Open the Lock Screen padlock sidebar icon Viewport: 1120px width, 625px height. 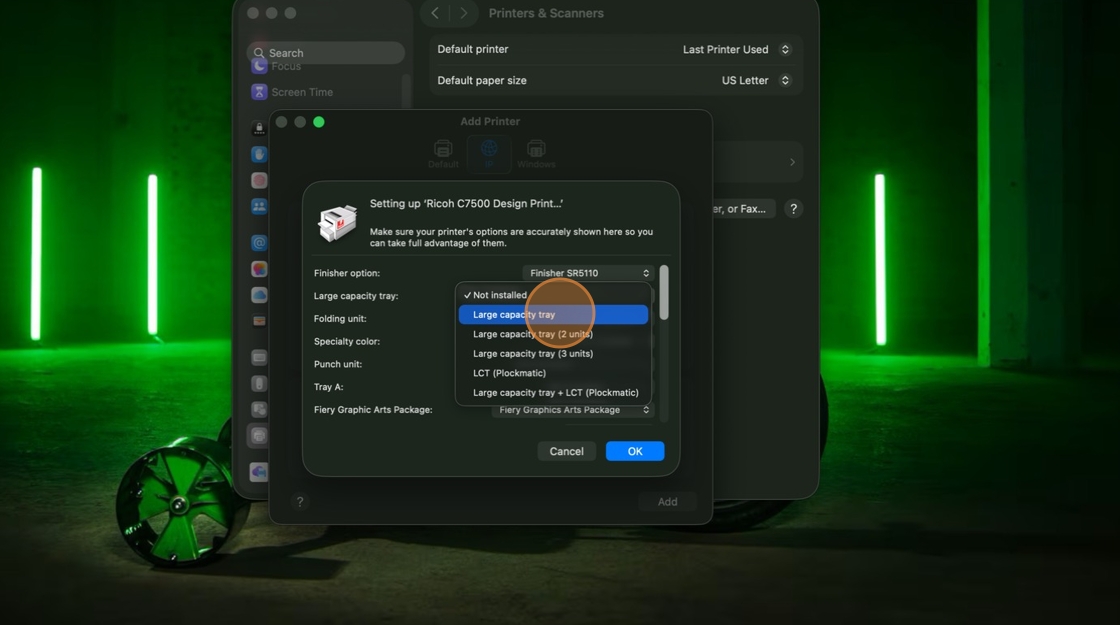259,129
